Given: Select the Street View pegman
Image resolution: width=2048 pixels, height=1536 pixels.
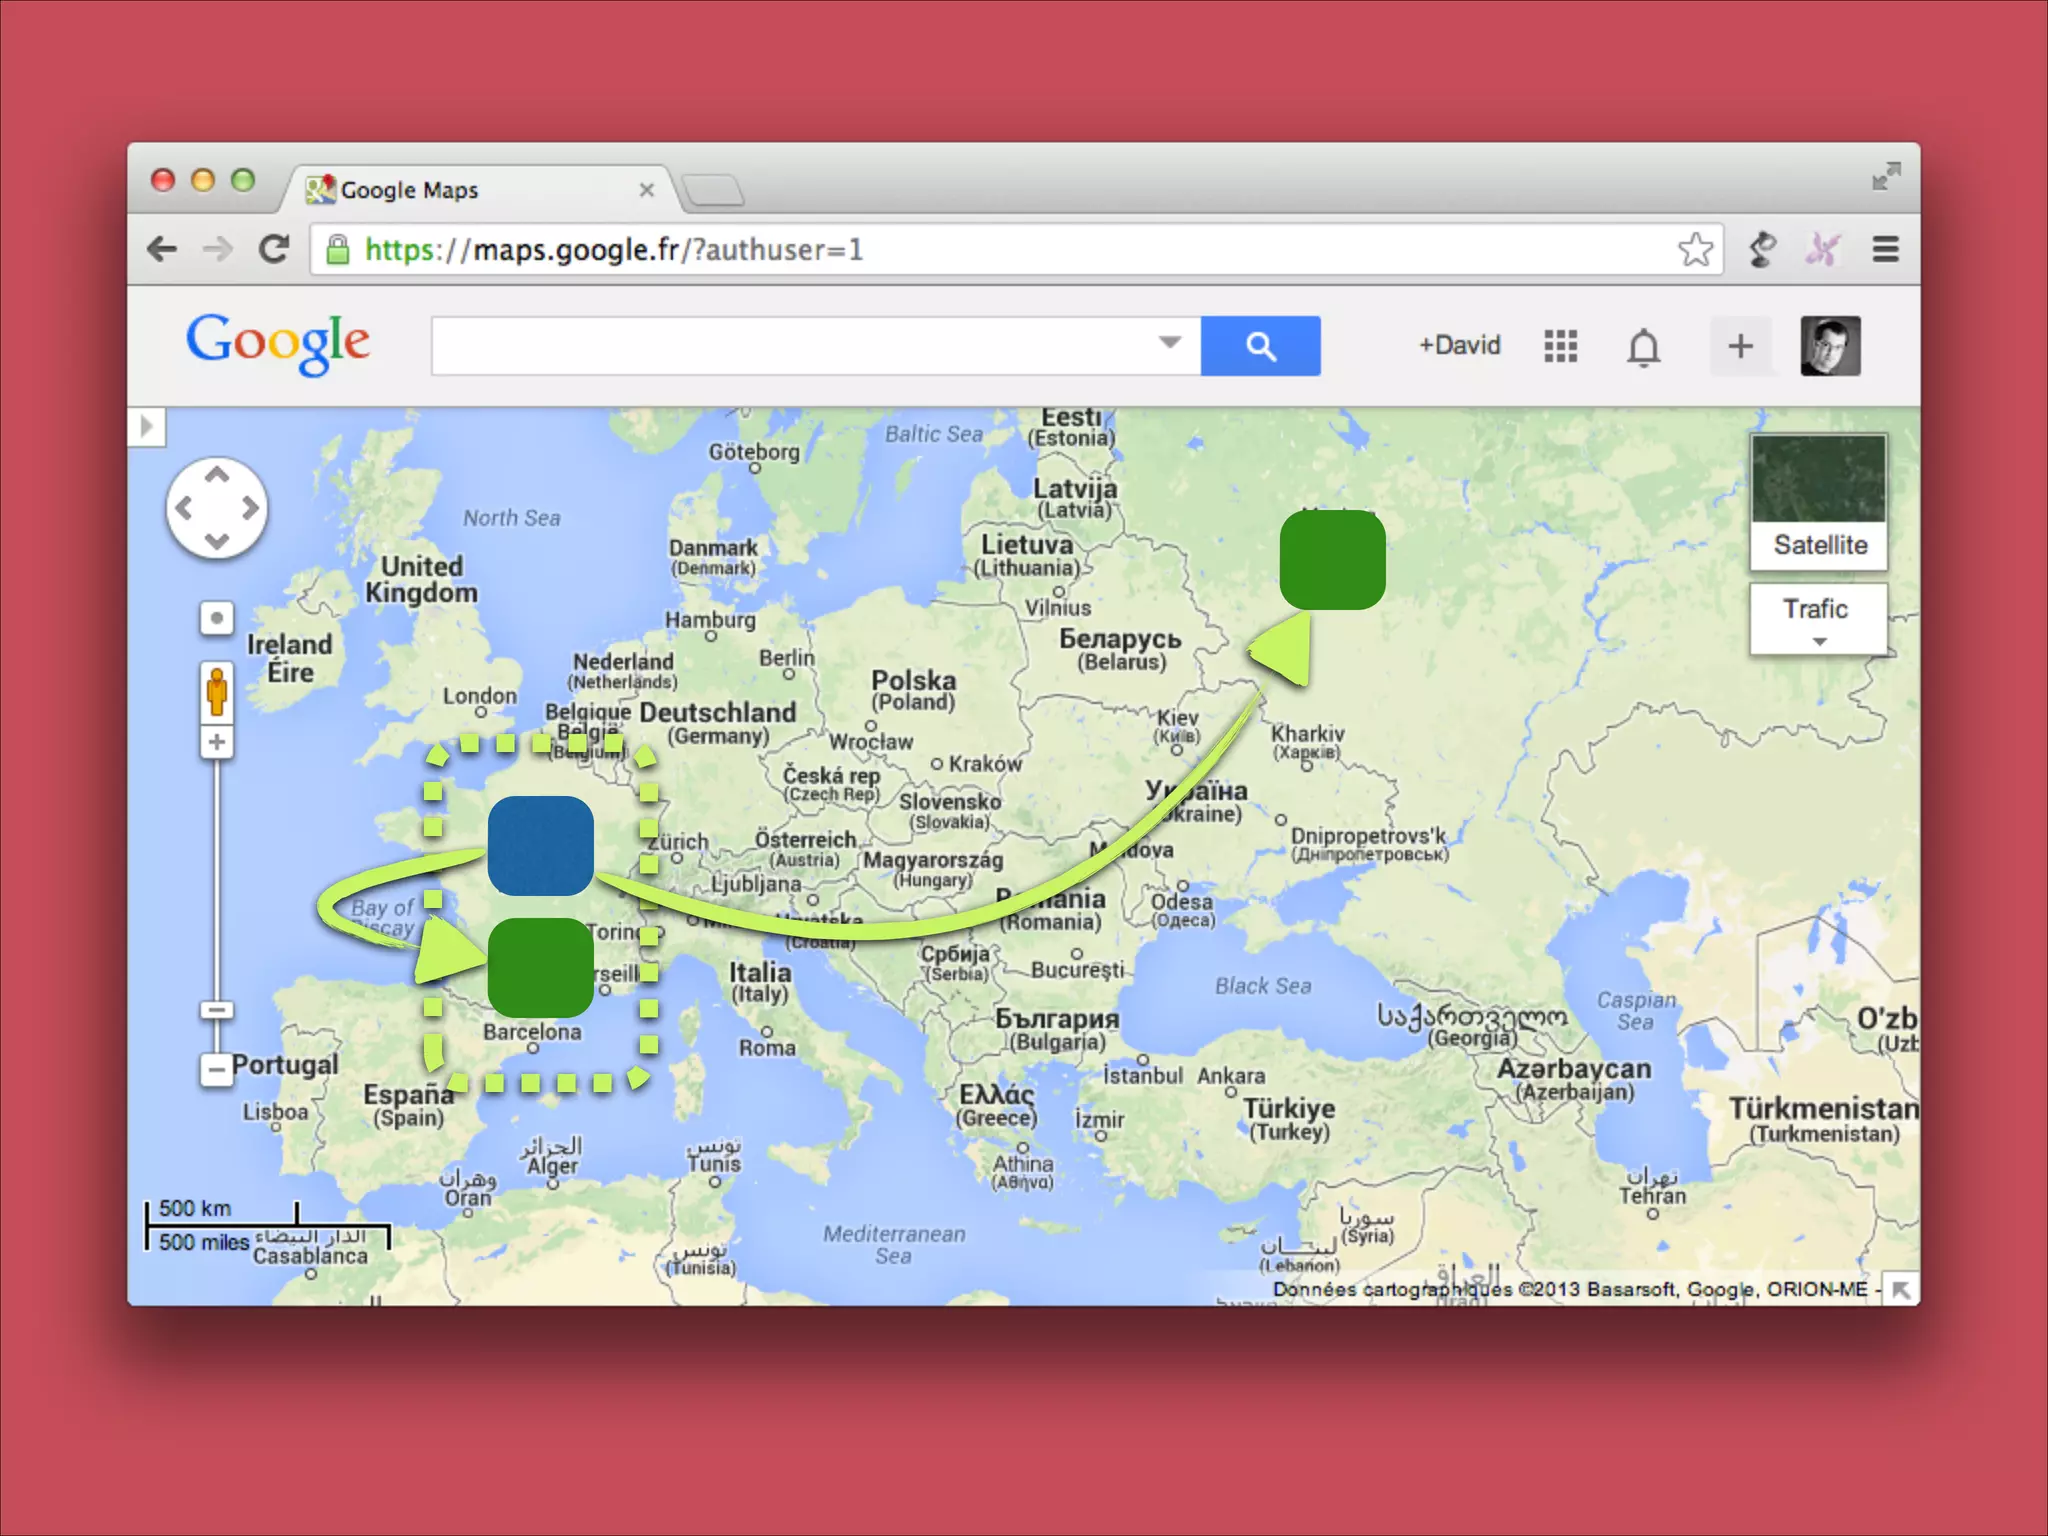Looking at the screenshot, I should pyautogui.click(x=216, y=692).
